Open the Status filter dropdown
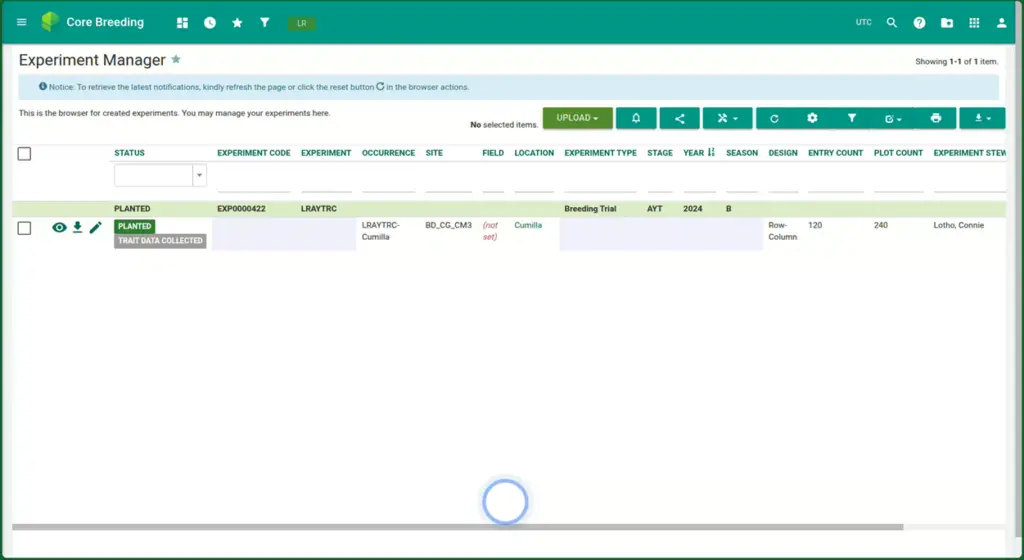Screen dimensions: 1024x560 pyautogui.click(x=199, y=176)
